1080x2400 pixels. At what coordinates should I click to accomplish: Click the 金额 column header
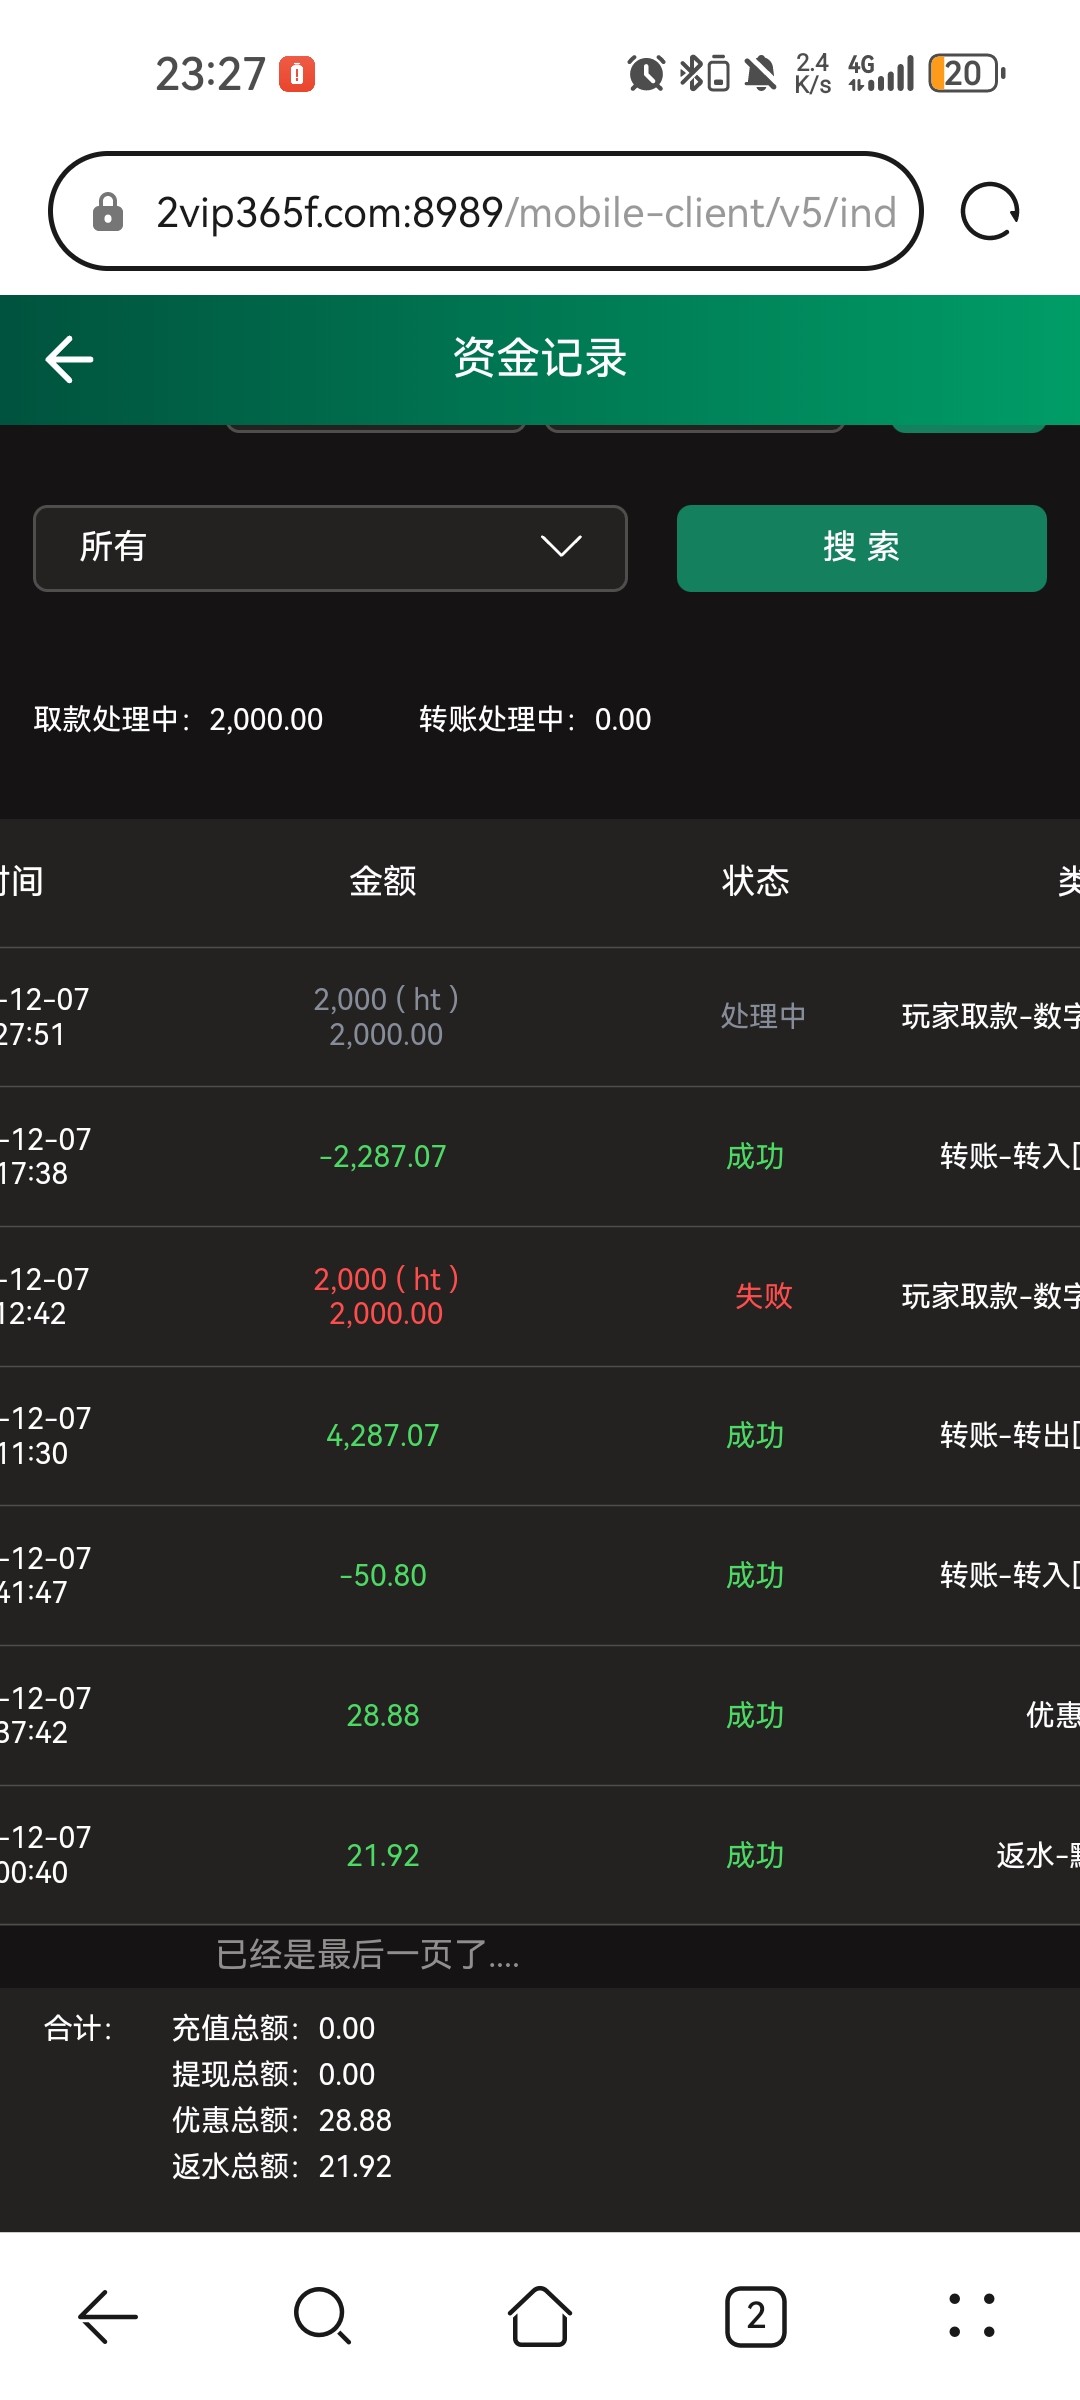(x=382, y=881)
